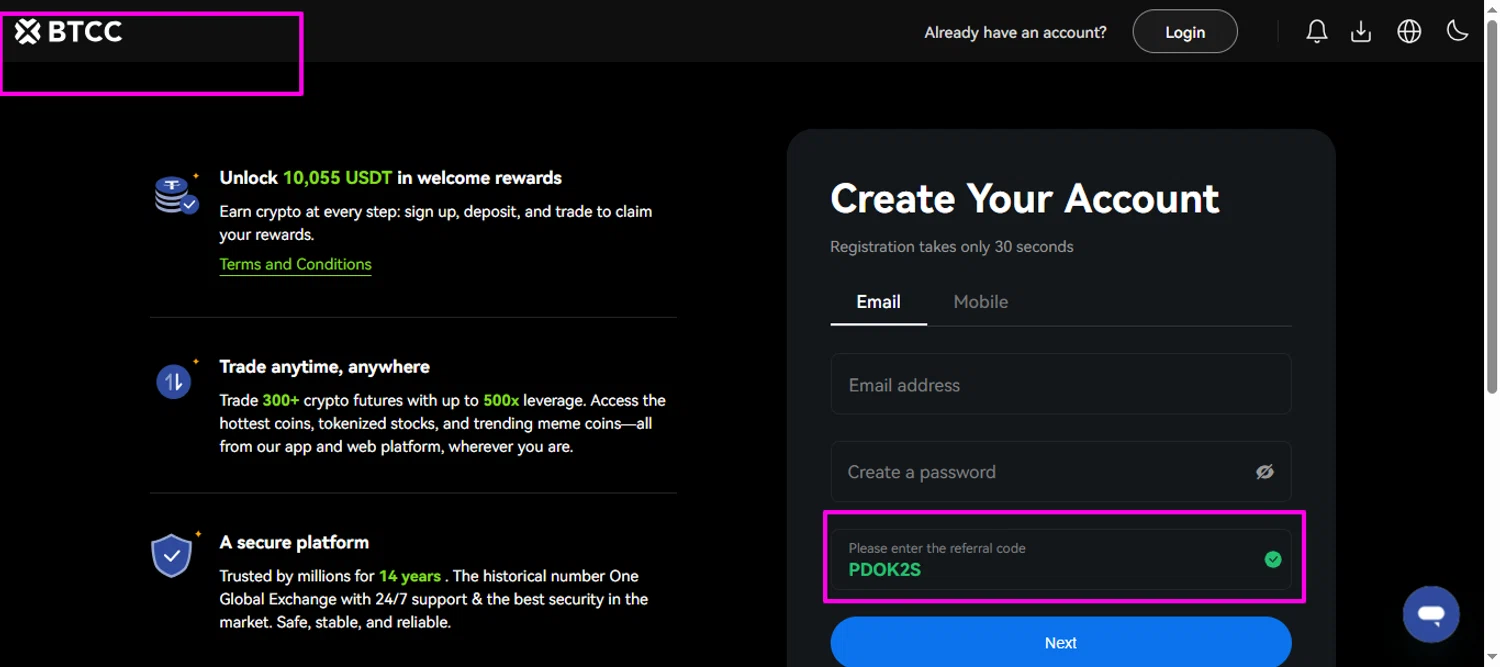
Task: Click 'Unlock 10,055 USDT in welcome rewards'
Action: click(x=390, y=178)
